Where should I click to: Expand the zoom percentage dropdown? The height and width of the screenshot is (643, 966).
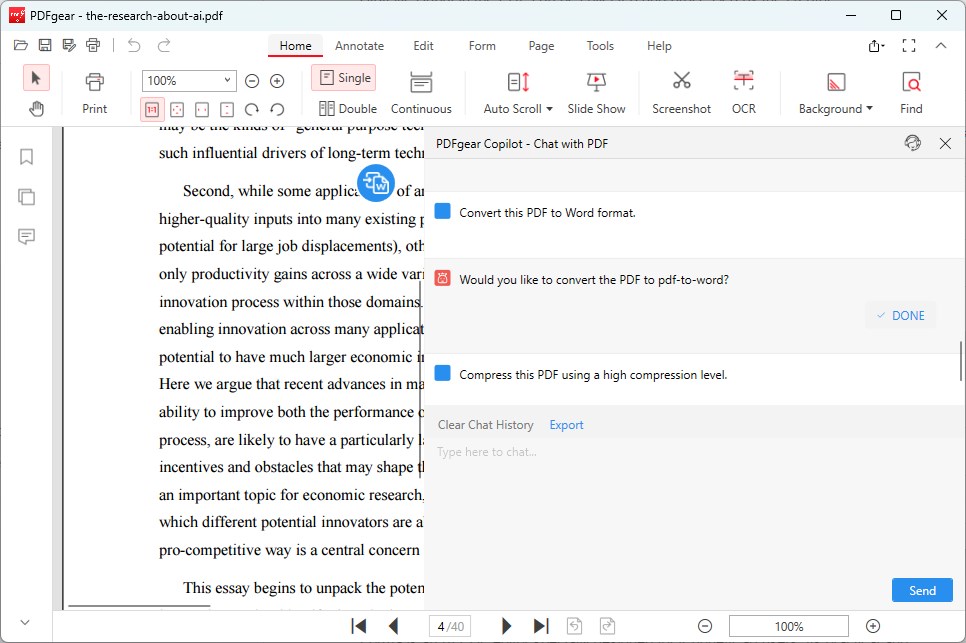pos(228,81)
